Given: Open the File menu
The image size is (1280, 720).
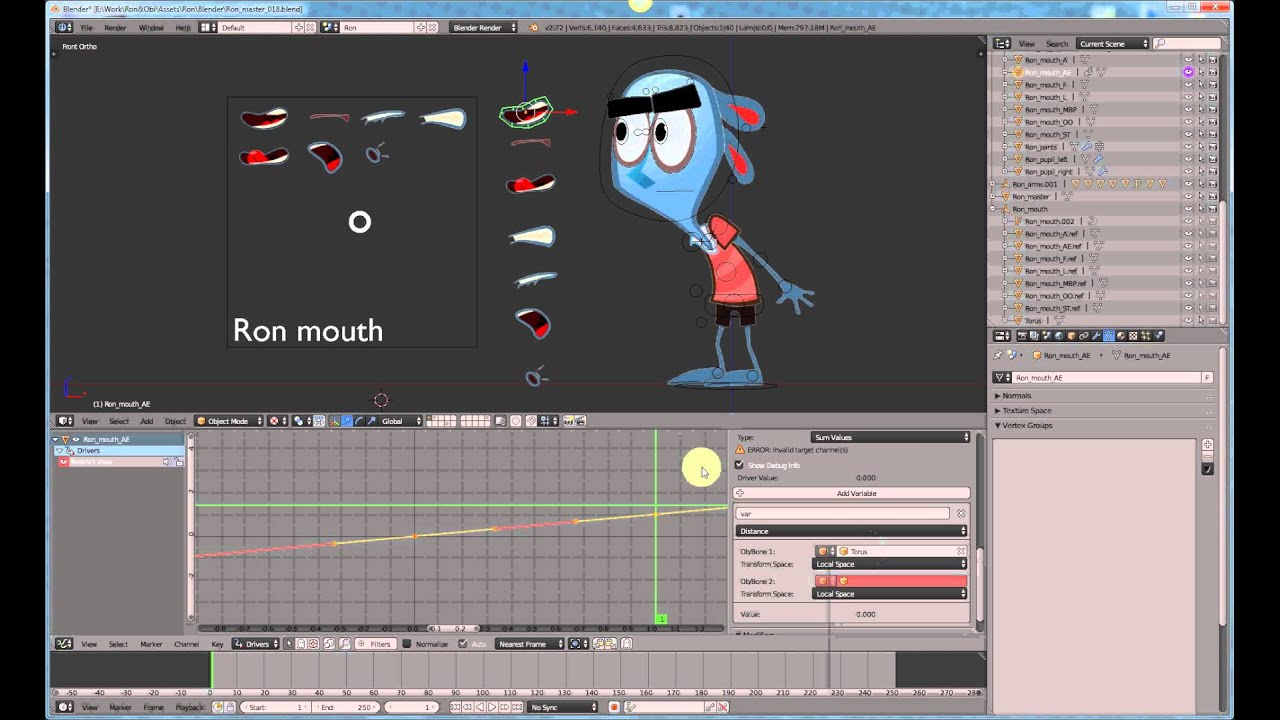Looking at the screenshot, I should pos(87,27).
